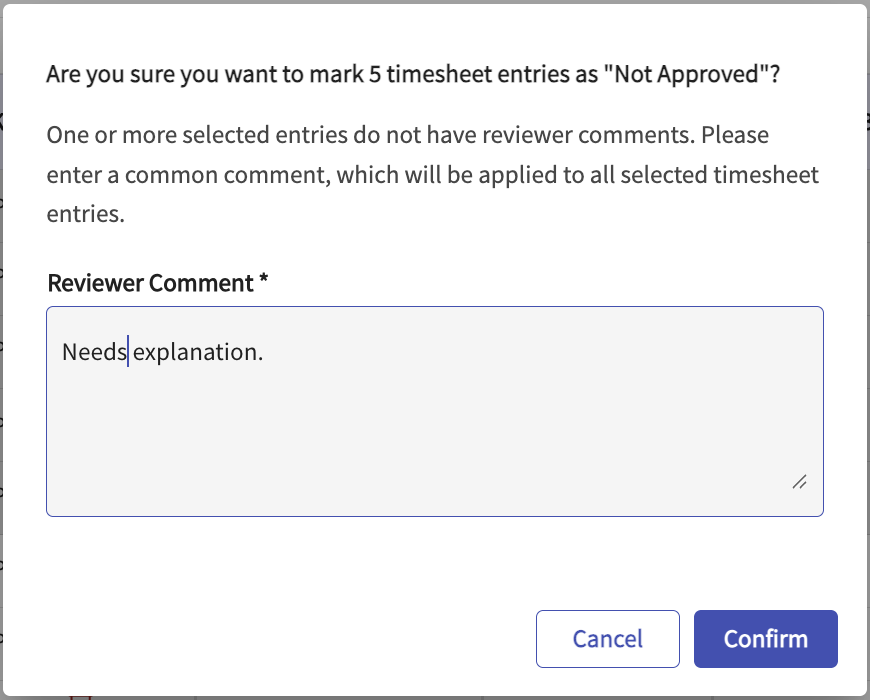Image resolution: width=870 pixels, height=700 pixels.
Task: Click the "Reviewer Comment" field label
Action: [150, 283]
